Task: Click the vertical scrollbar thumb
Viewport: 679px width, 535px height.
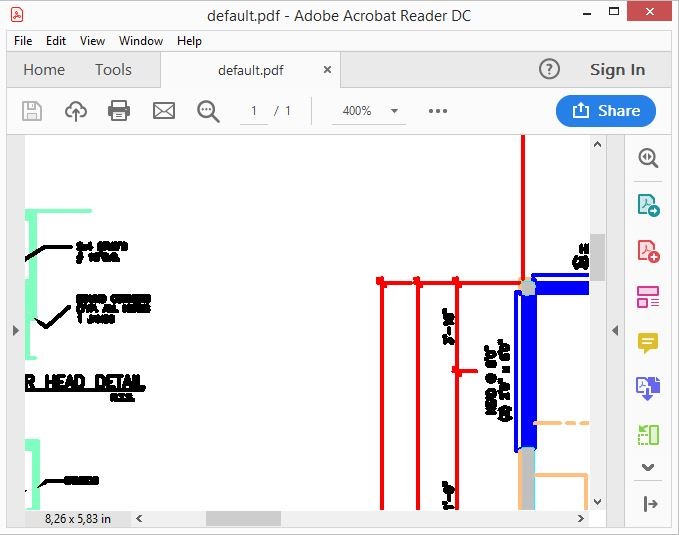Action: pos(598,257)
